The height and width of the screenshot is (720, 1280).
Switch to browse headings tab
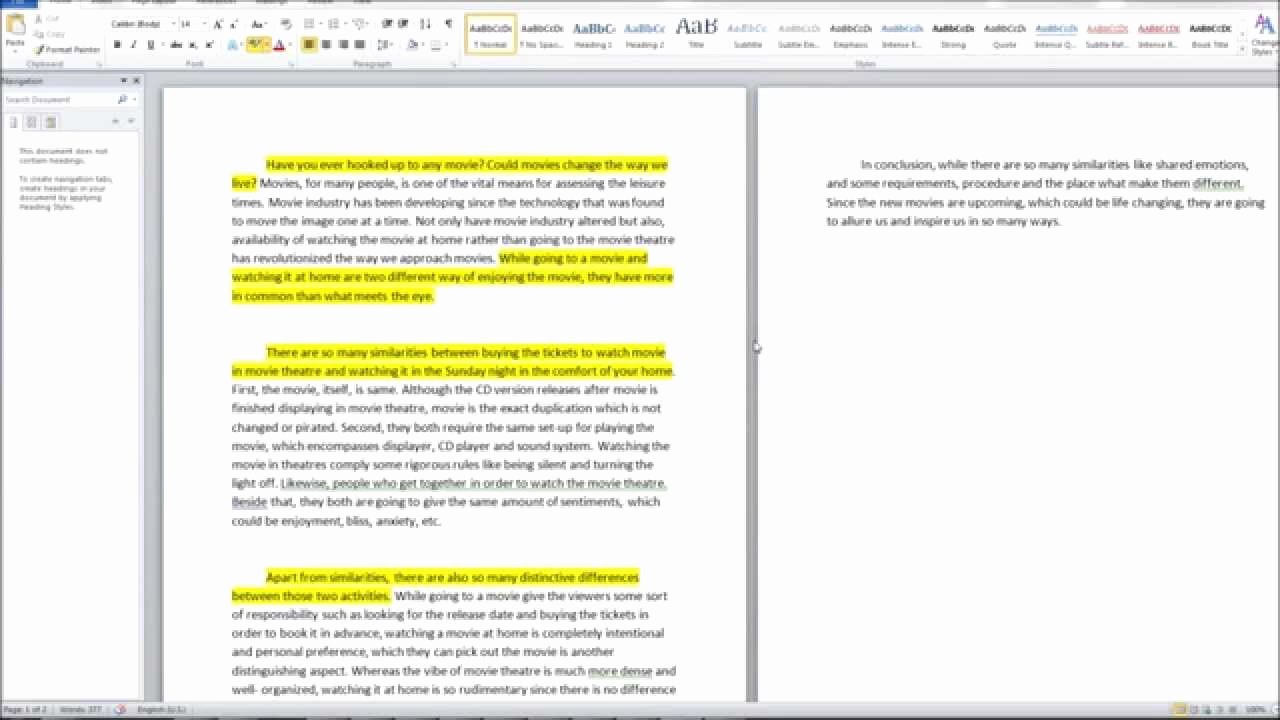click(x=14, y=122)
